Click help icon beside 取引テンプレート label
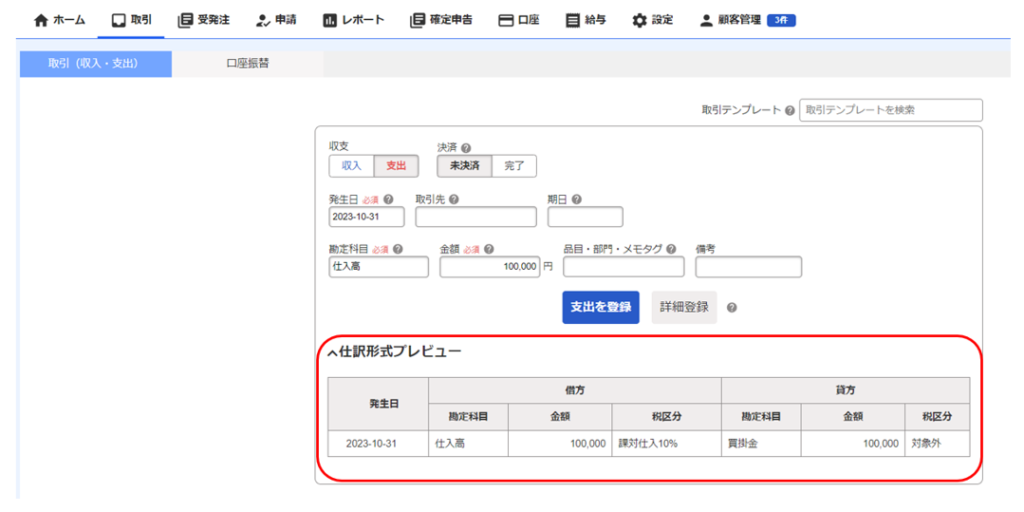1024x512 pixels. coord(790,111)
